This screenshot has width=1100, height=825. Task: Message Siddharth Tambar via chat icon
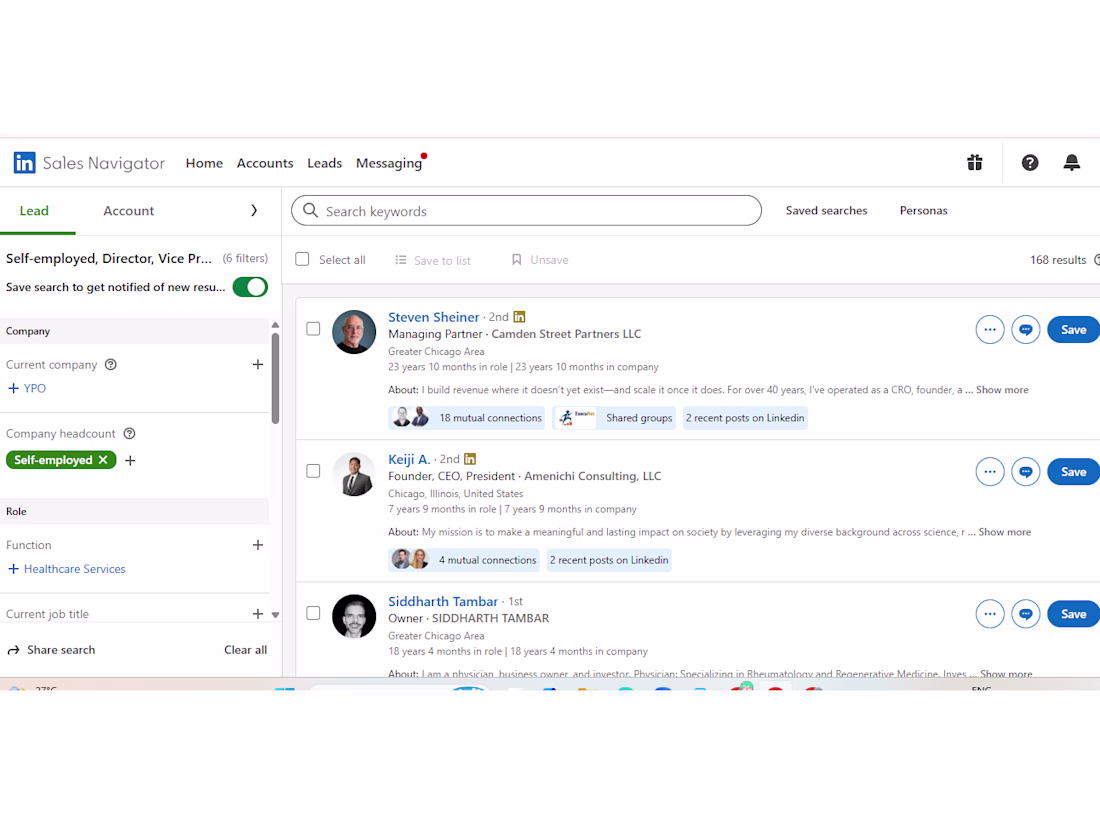point(1025,614)
